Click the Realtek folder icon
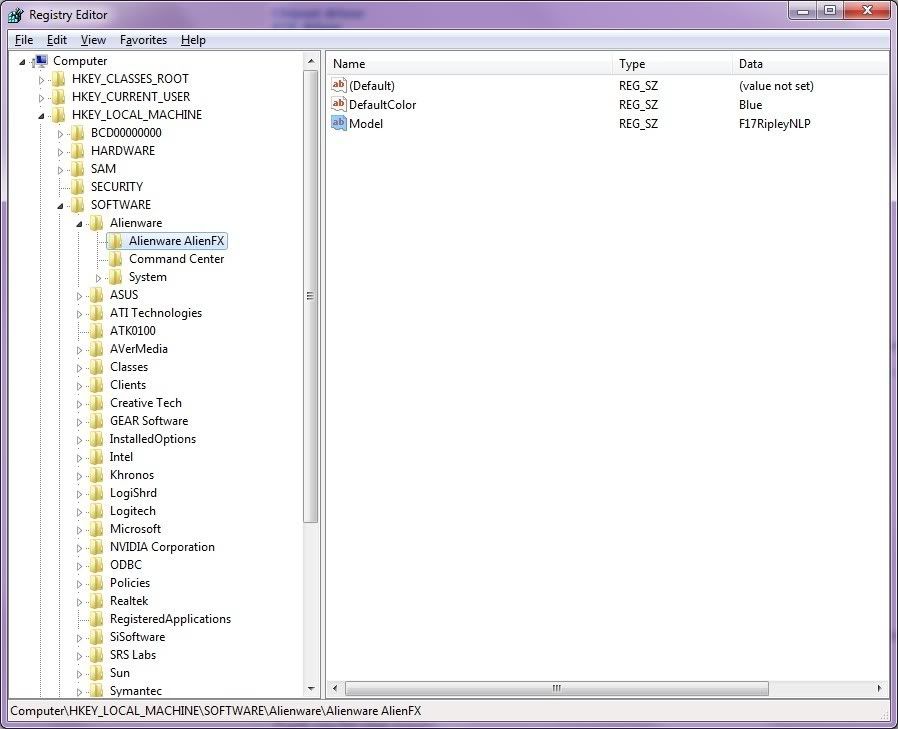Screen dimensions: 898x729 coord(96,601)
